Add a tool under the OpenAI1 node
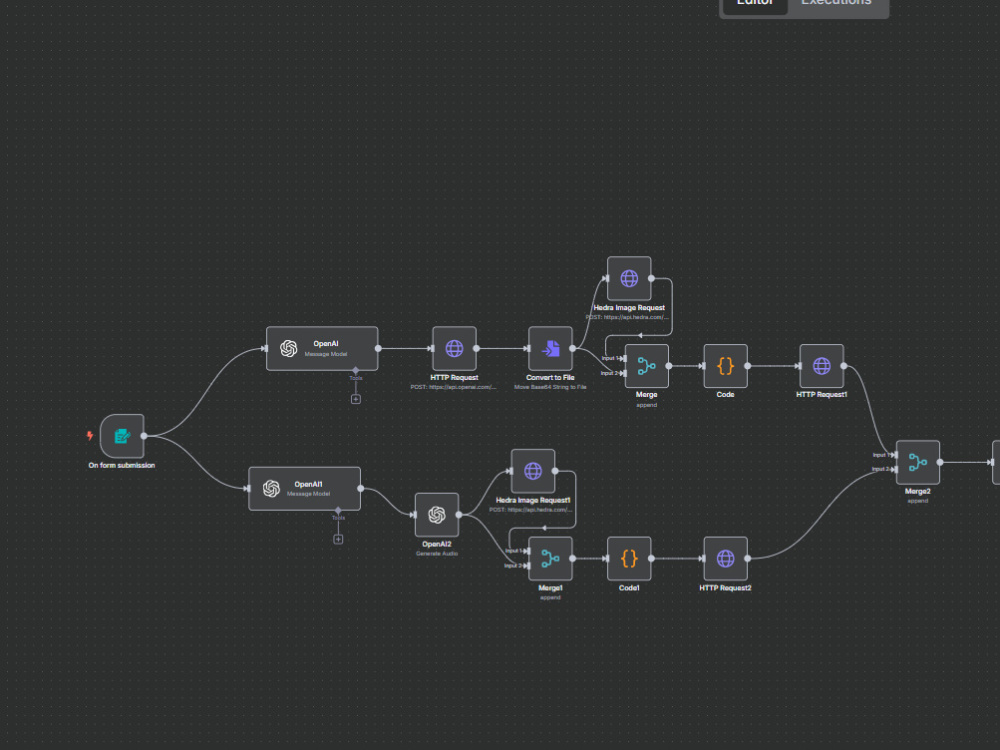This screenshot has width=1000, height=750. (338, 540)
